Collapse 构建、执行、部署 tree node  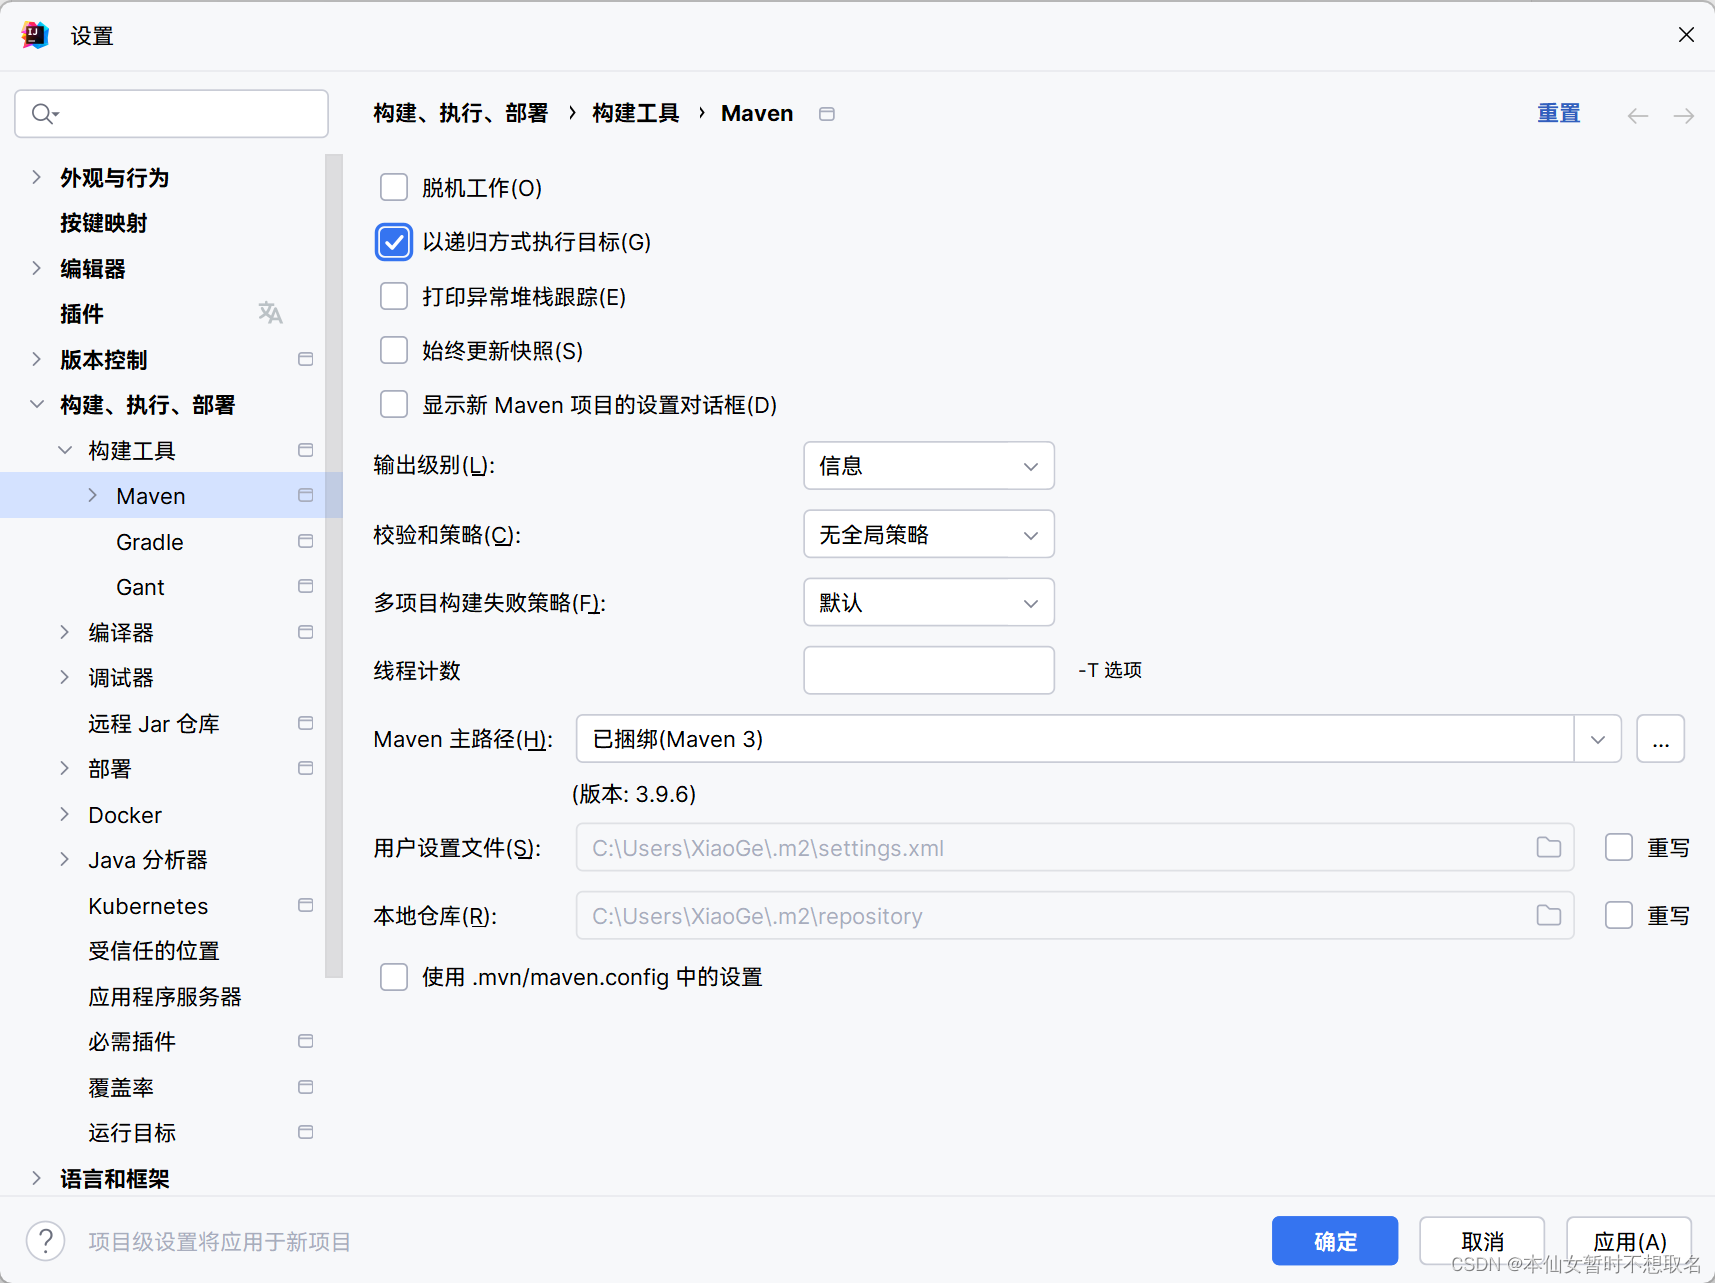37,404
